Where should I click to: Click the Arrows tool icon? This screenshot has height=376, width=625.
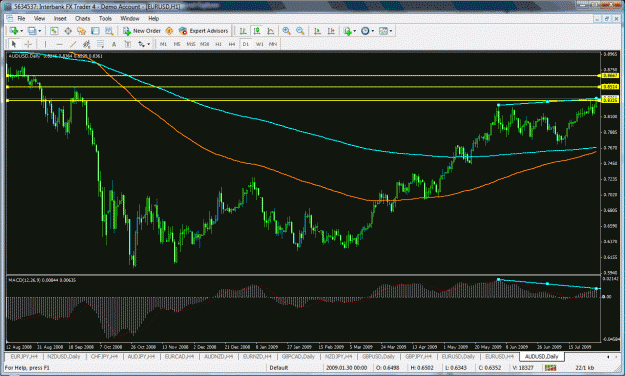(x=142, y=44)
